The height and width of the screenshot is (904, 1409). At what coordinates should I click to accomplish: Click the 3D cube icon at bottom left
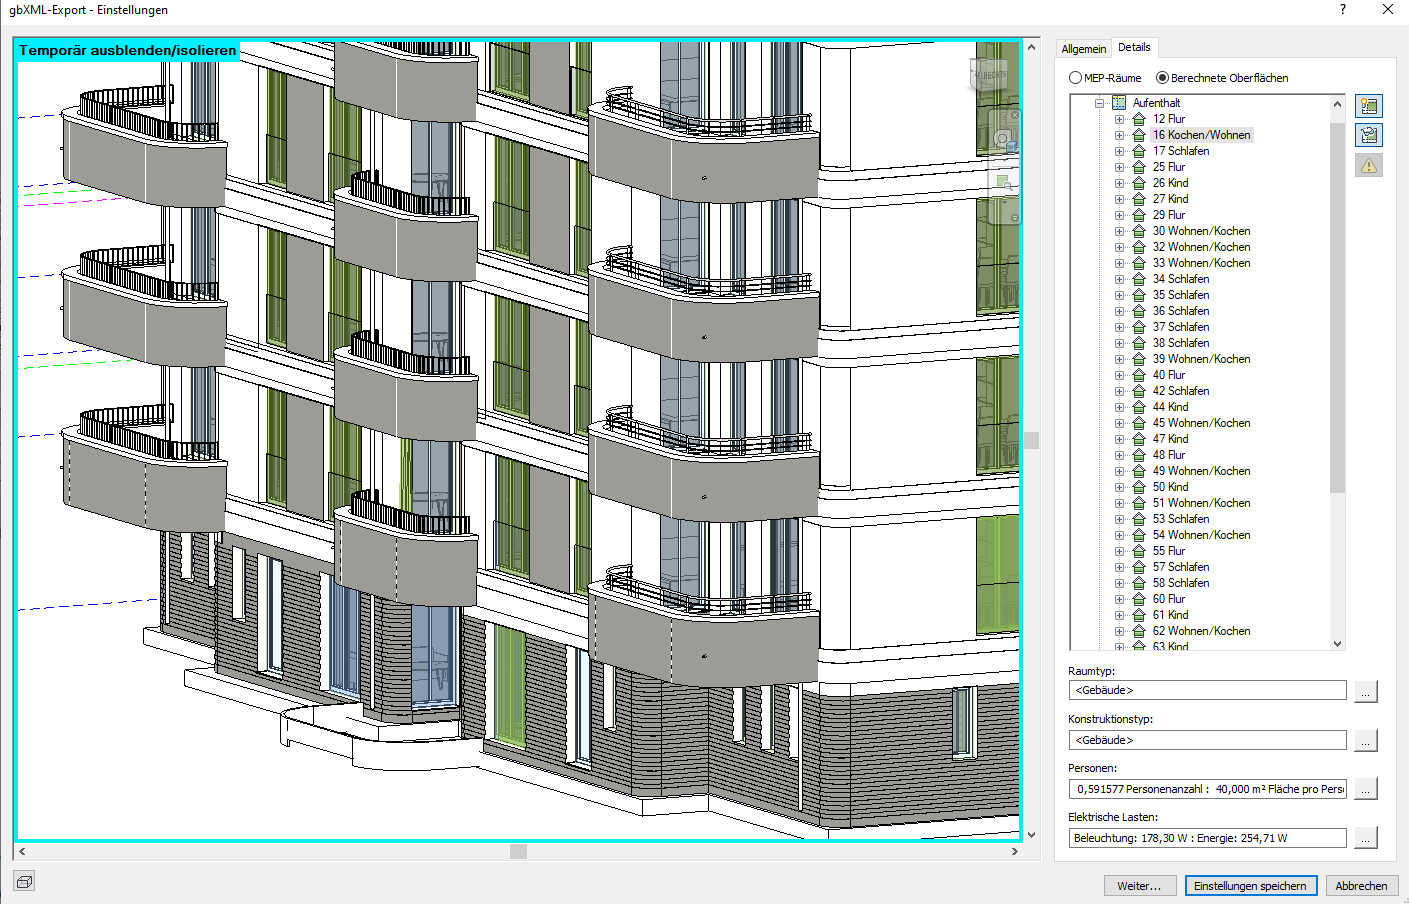(23, 881)
